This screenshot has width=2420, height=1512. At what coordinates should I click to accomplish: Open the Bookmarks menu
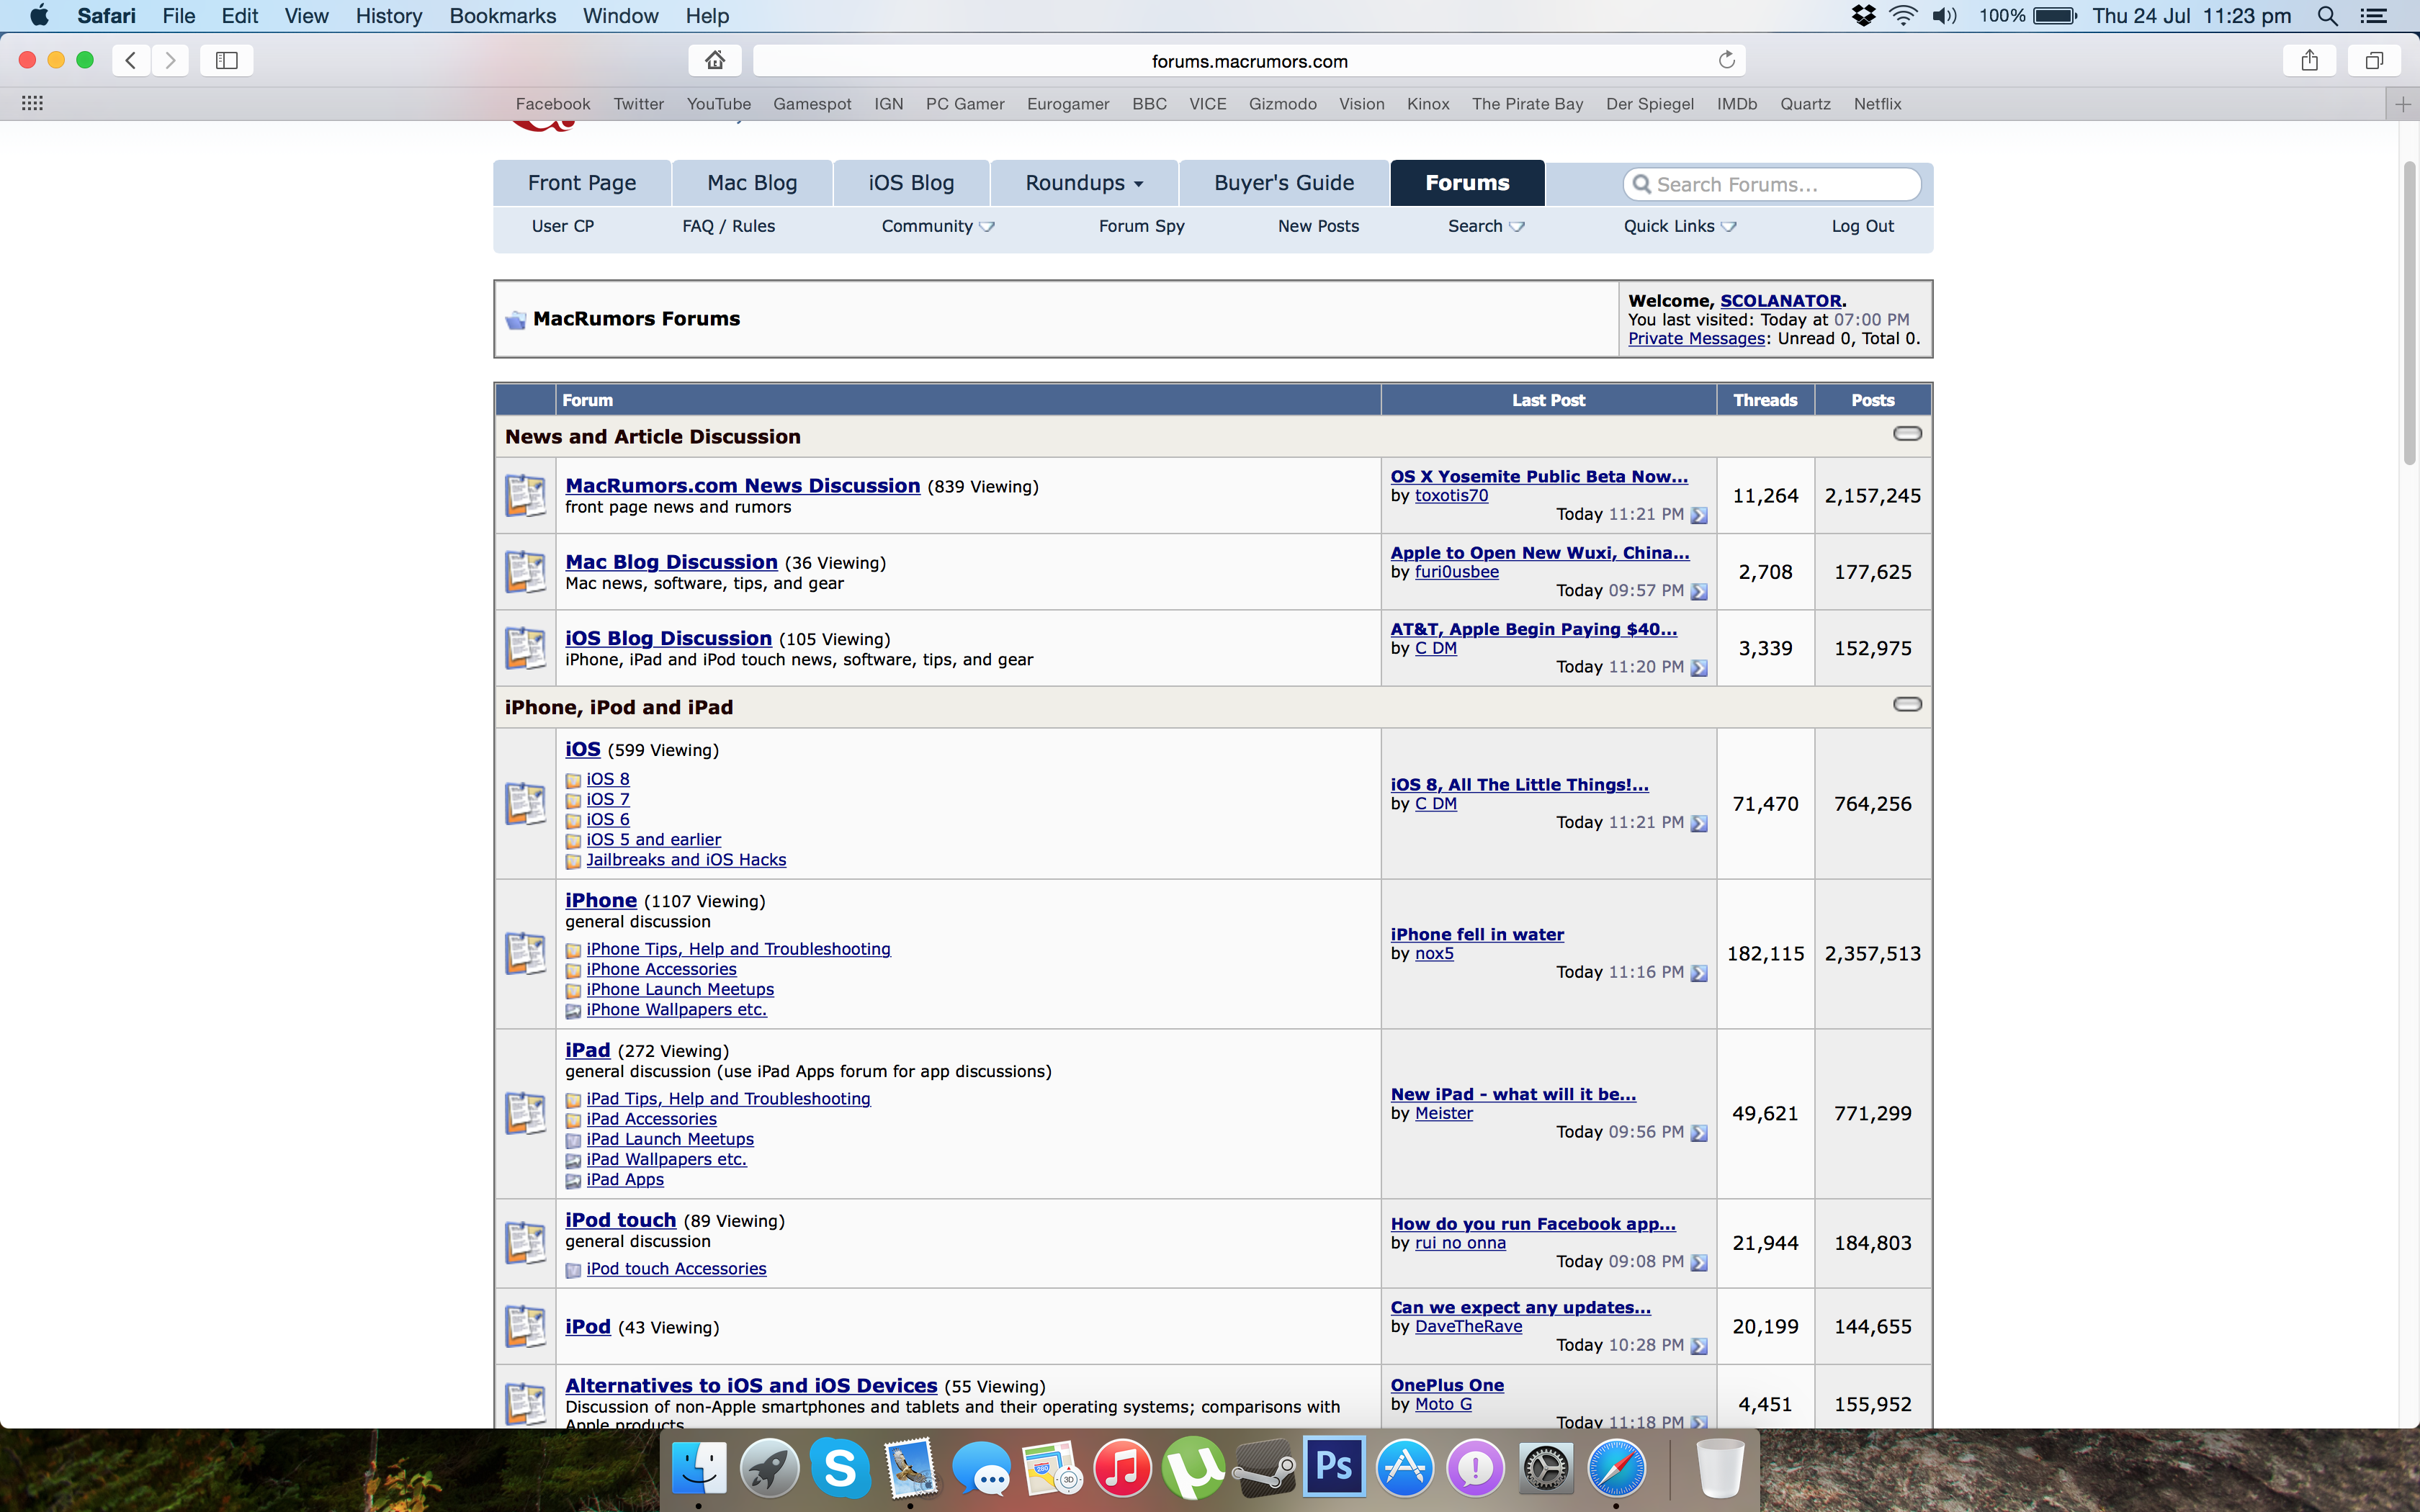click(502, 16)
